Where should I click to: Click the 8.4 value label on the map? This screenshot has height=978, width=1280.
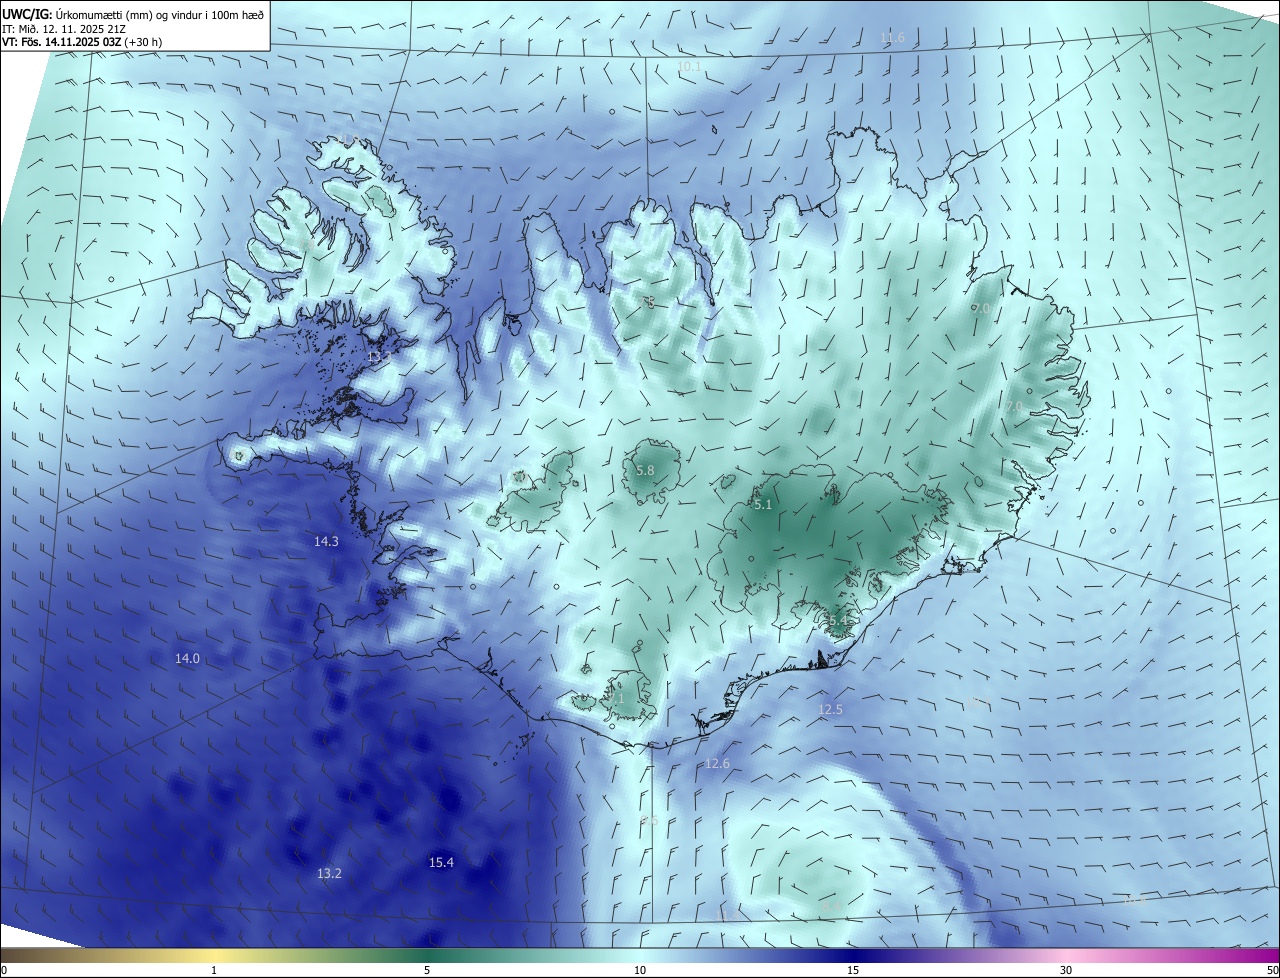(831, 906)
